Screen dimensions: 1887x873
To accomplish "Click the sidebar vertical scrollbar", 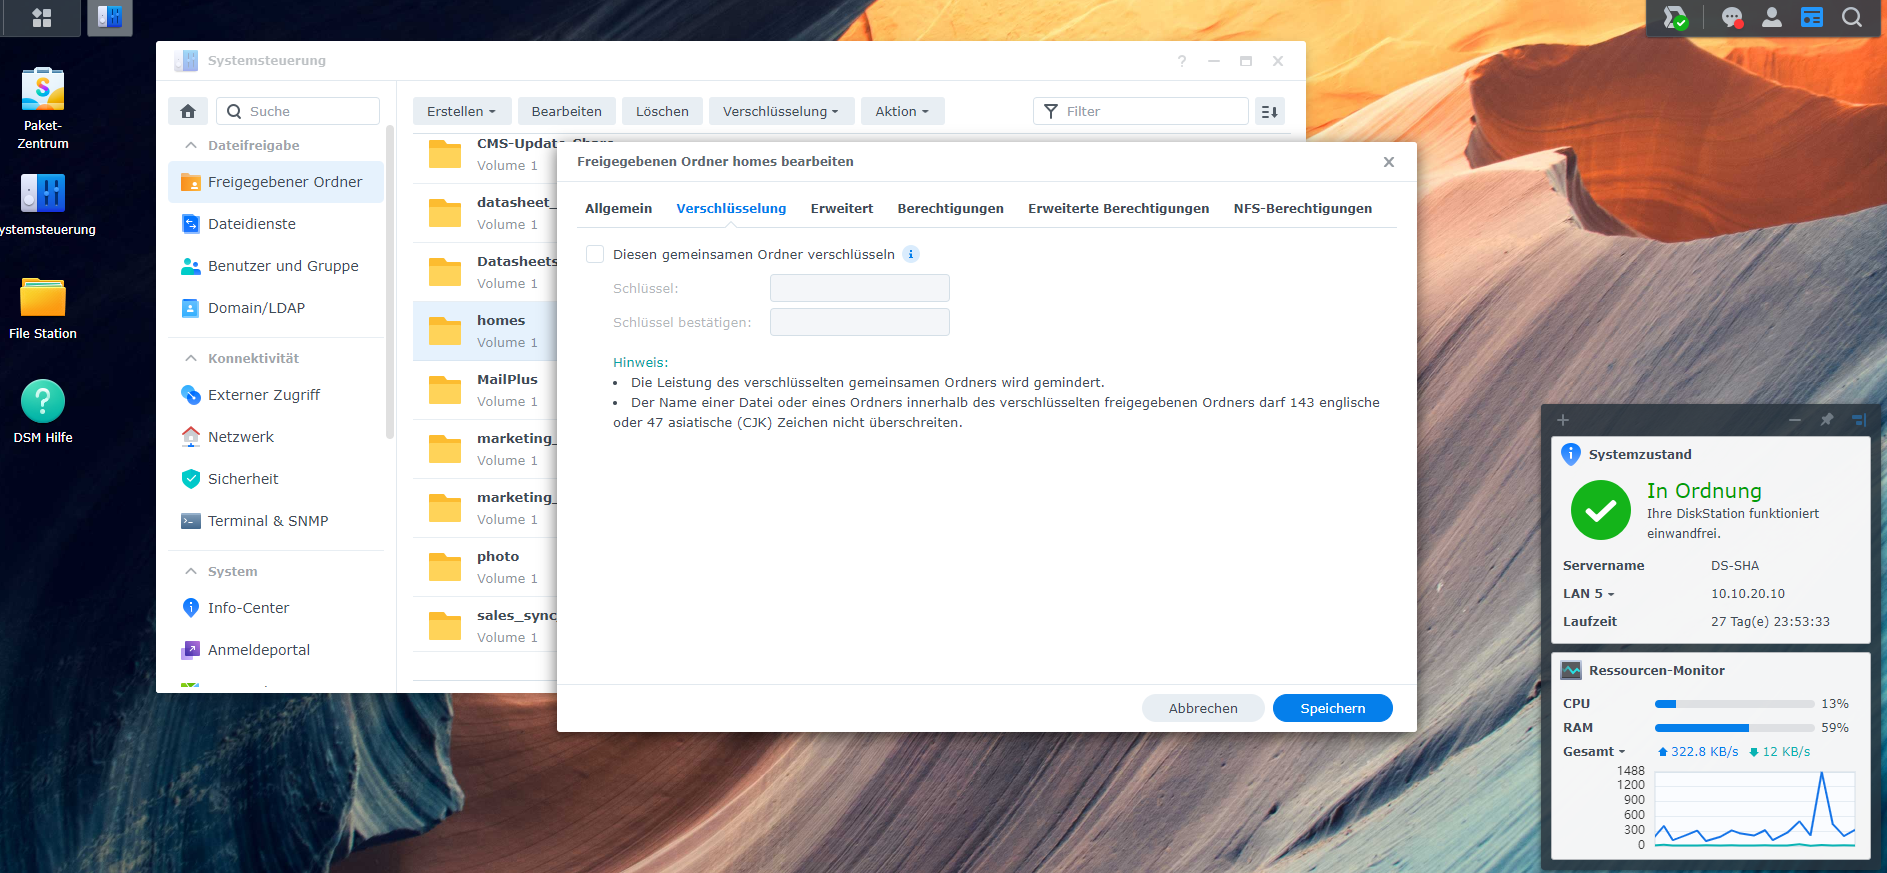I will 390,283.
